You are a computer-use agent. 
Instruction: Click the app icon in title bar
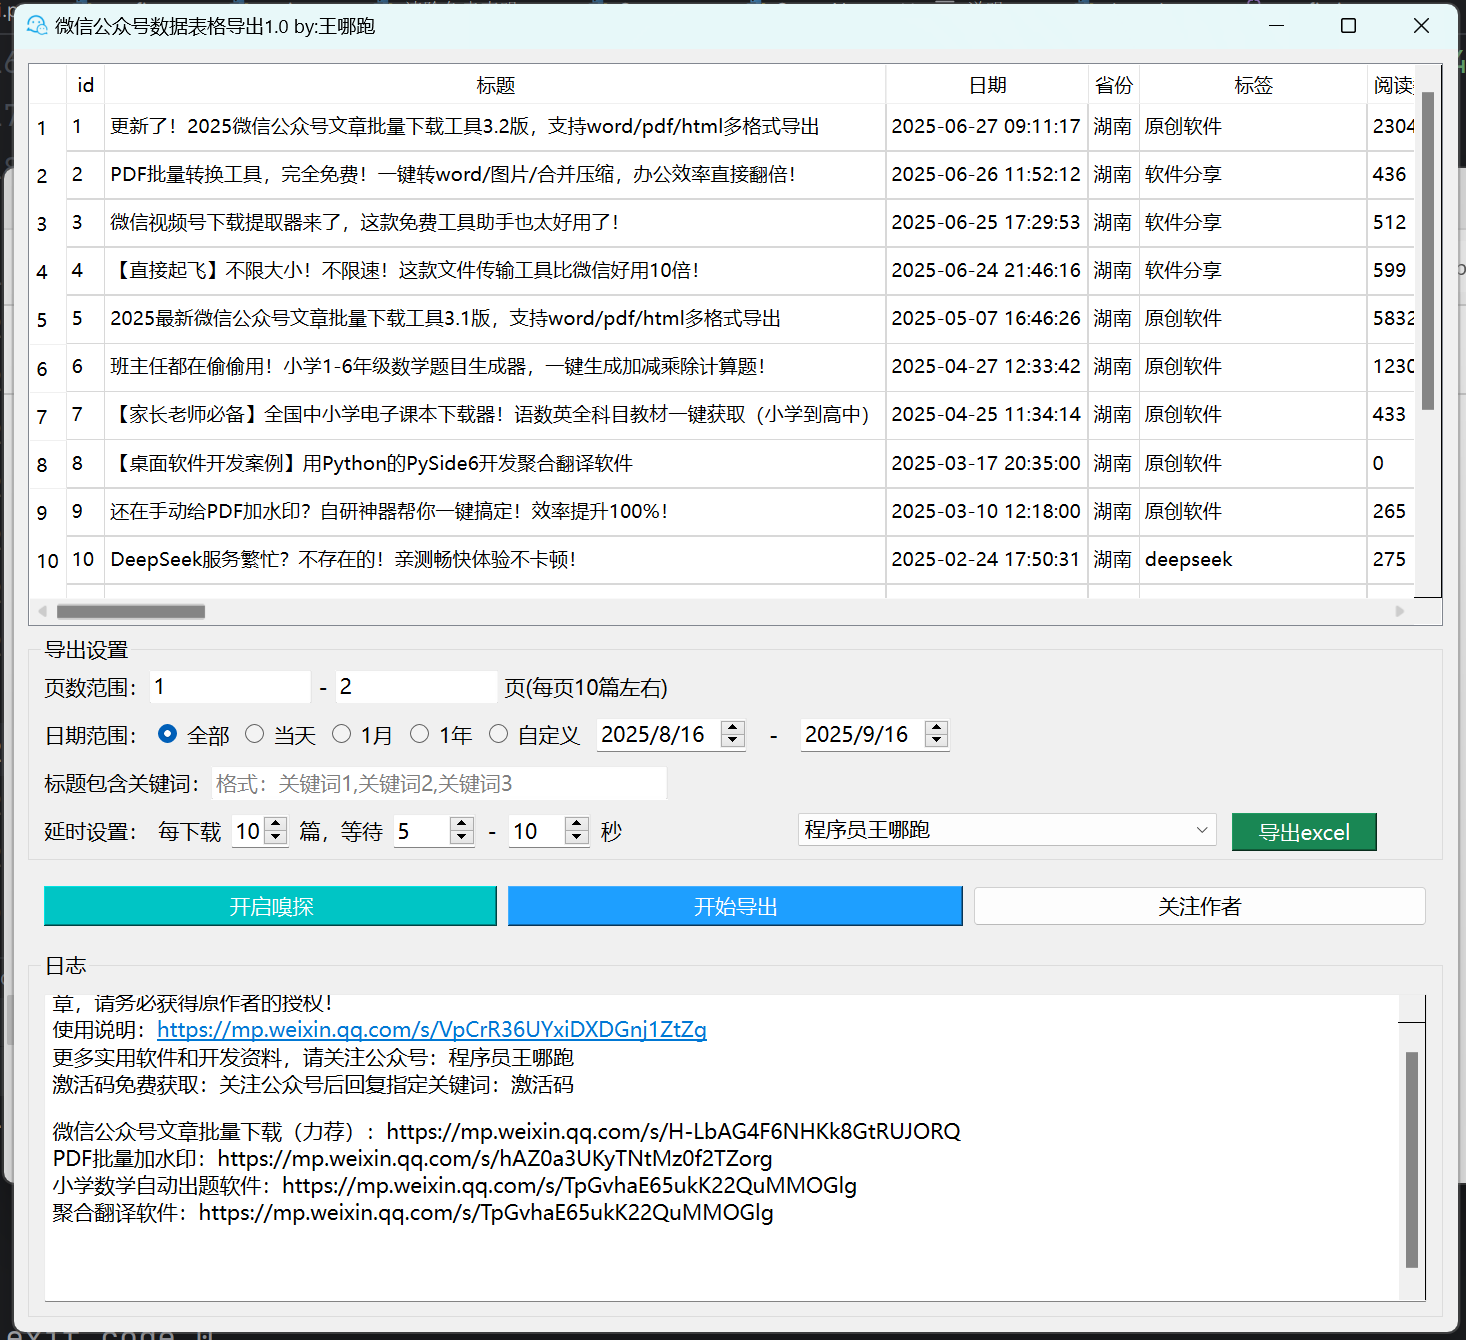[x=37, y=25]
